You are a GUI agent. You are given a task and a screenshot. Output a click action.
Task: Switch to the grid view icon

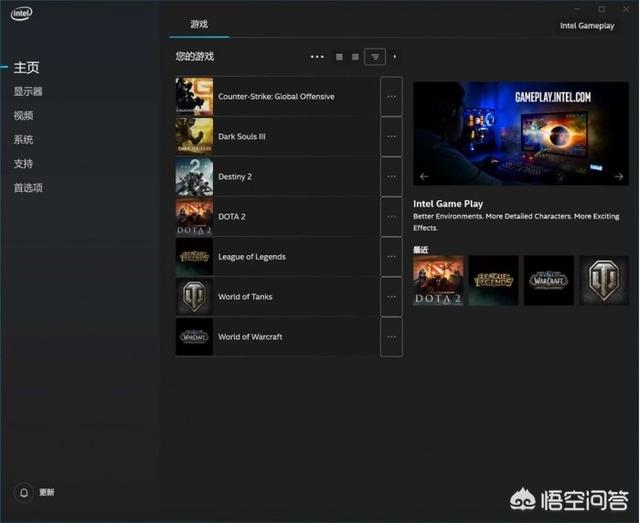[355, 57]
